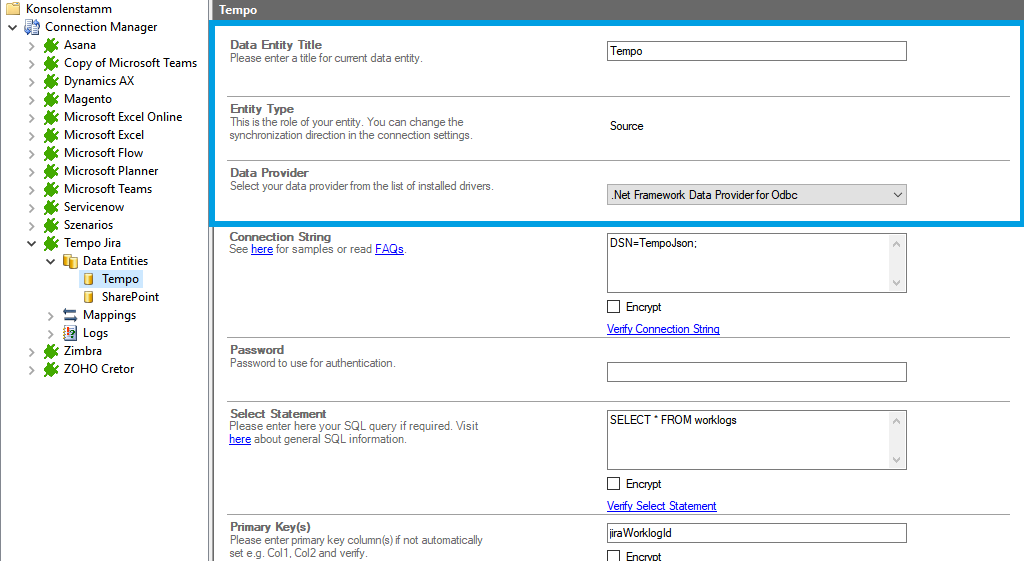Click the Mappings arrows icon
The height and width of the screenshot is (561, 1024).
pos(70,315)
